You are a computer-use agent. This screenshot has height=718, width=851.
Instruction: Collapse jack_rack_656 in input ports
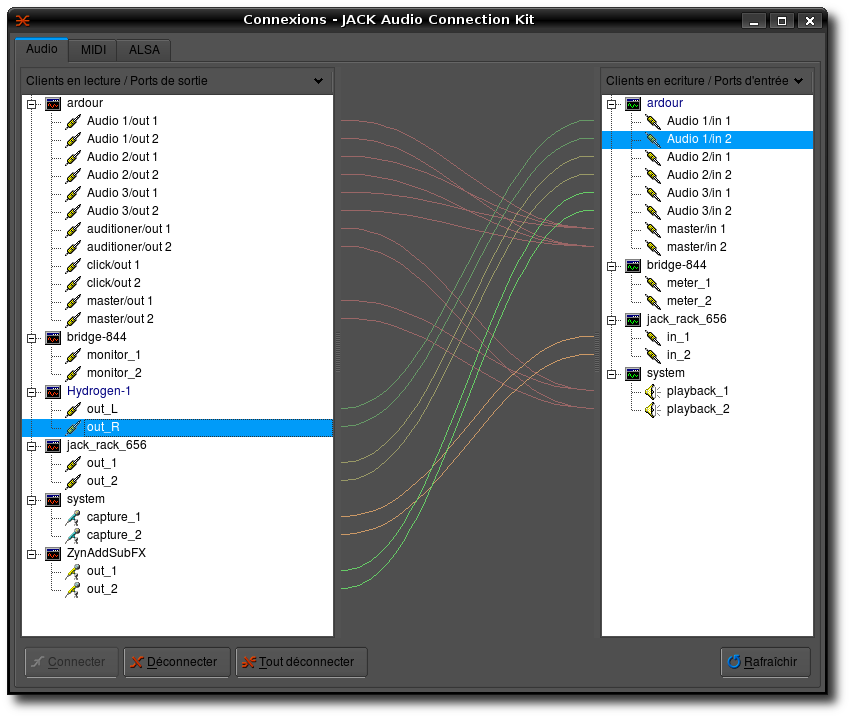[611, 320]
